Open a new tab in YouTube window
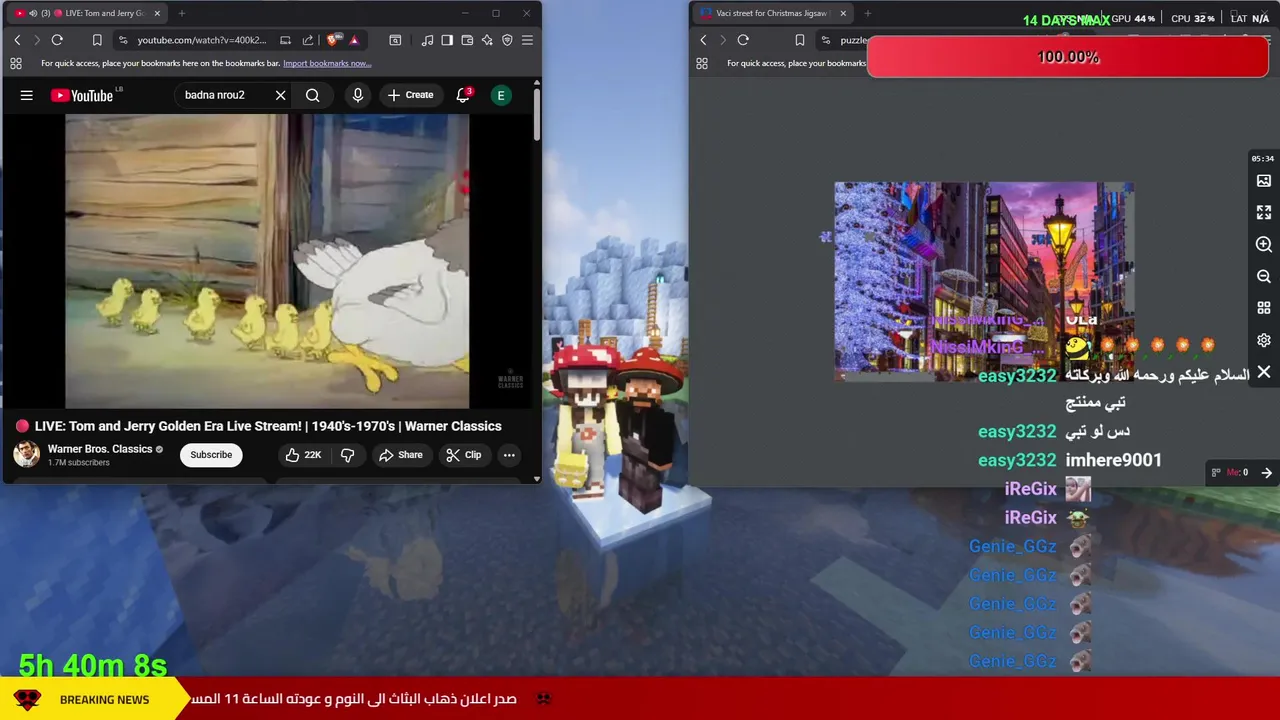1280x720 pixels. [181, 13]
